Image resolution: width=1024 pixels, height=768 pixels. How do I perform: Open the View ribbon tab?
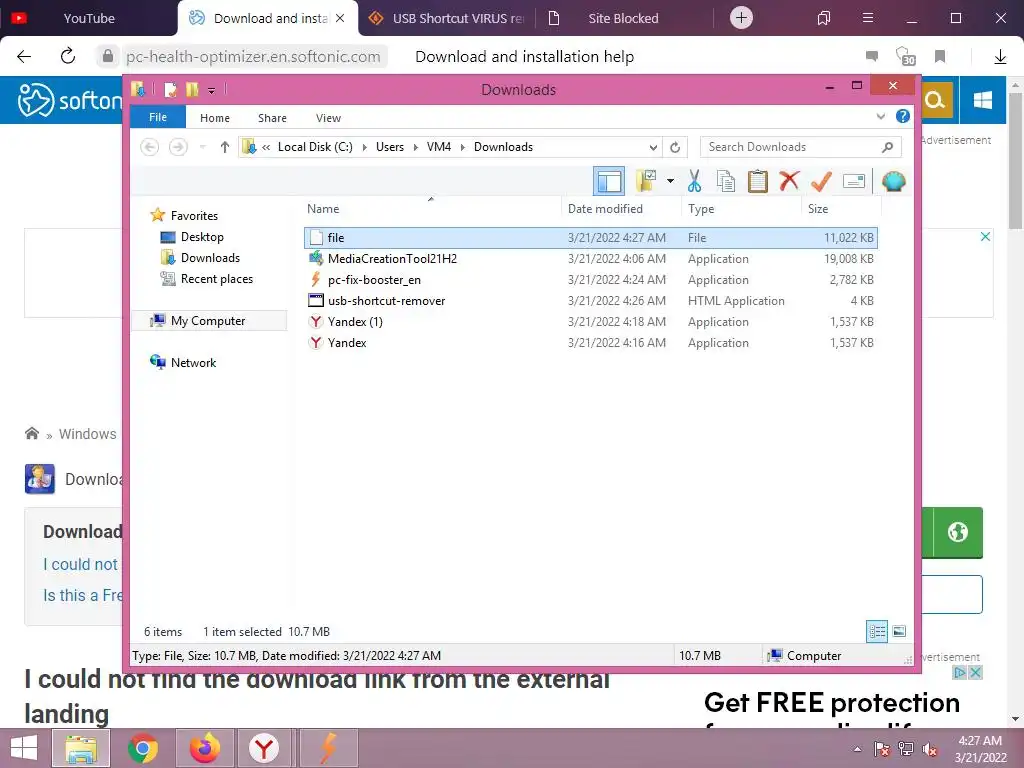click(328, 118)
